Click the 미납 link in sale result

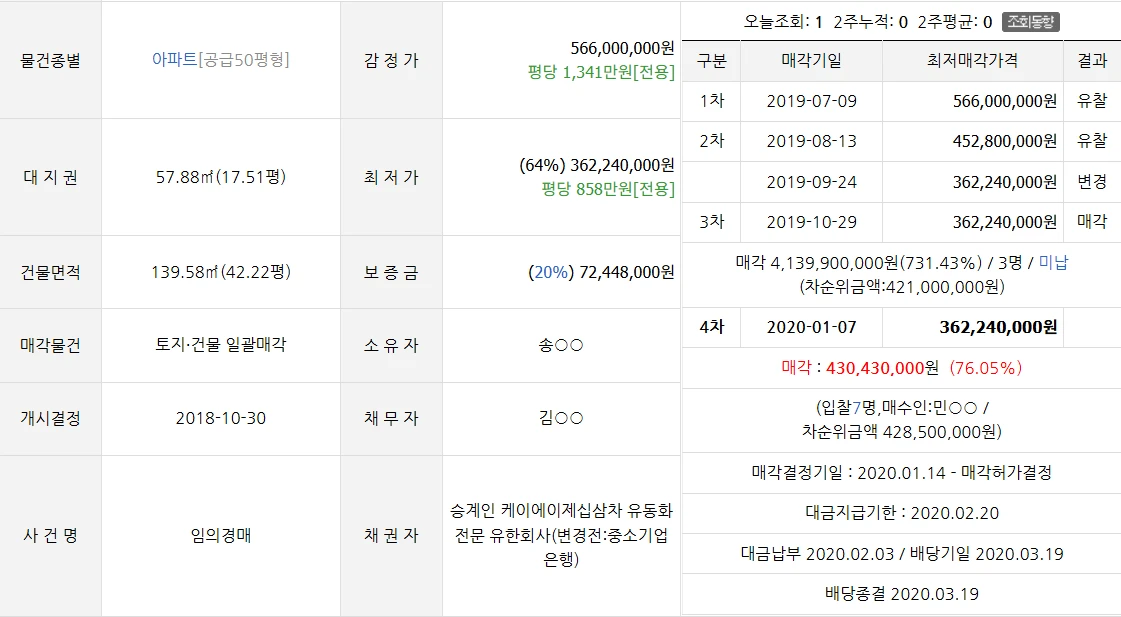pyautogui.click(x=1053, y=262)
